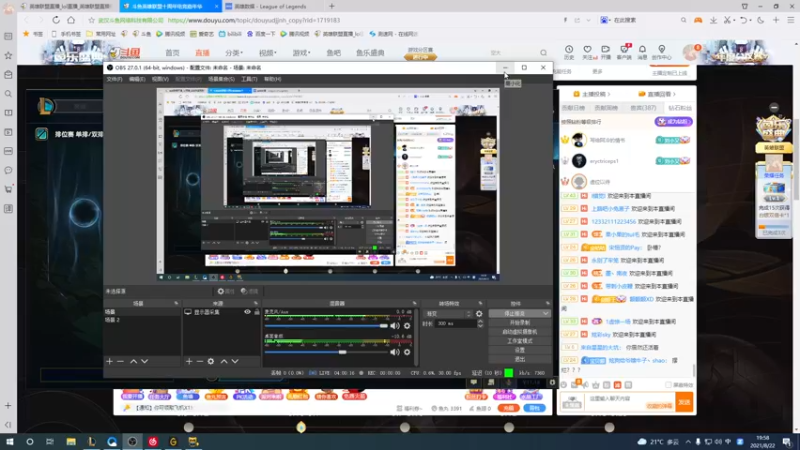Click Douyu site search magnifier icon
The width and height of the screenshot is (800, 450).
pyautogui.click(x=543, y=53)
